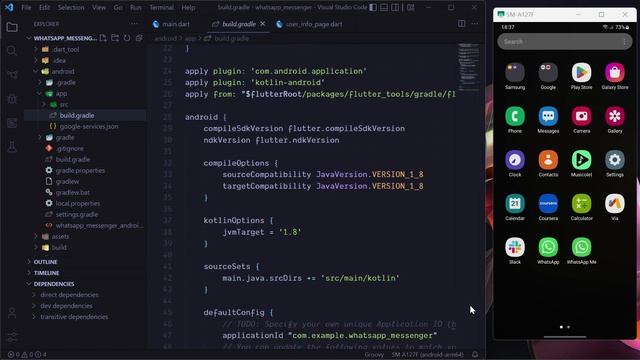Open the Google folder on phone

548,76
